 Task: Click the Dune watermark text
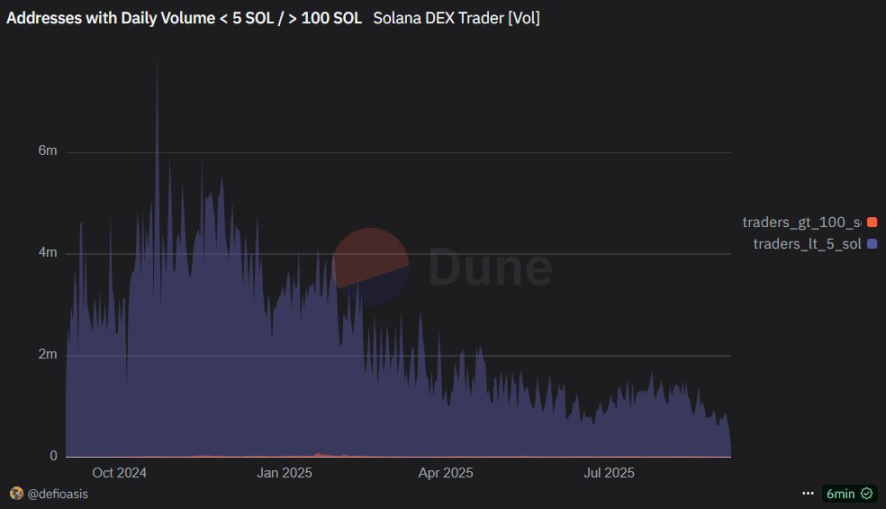click(x=490, y=268)
